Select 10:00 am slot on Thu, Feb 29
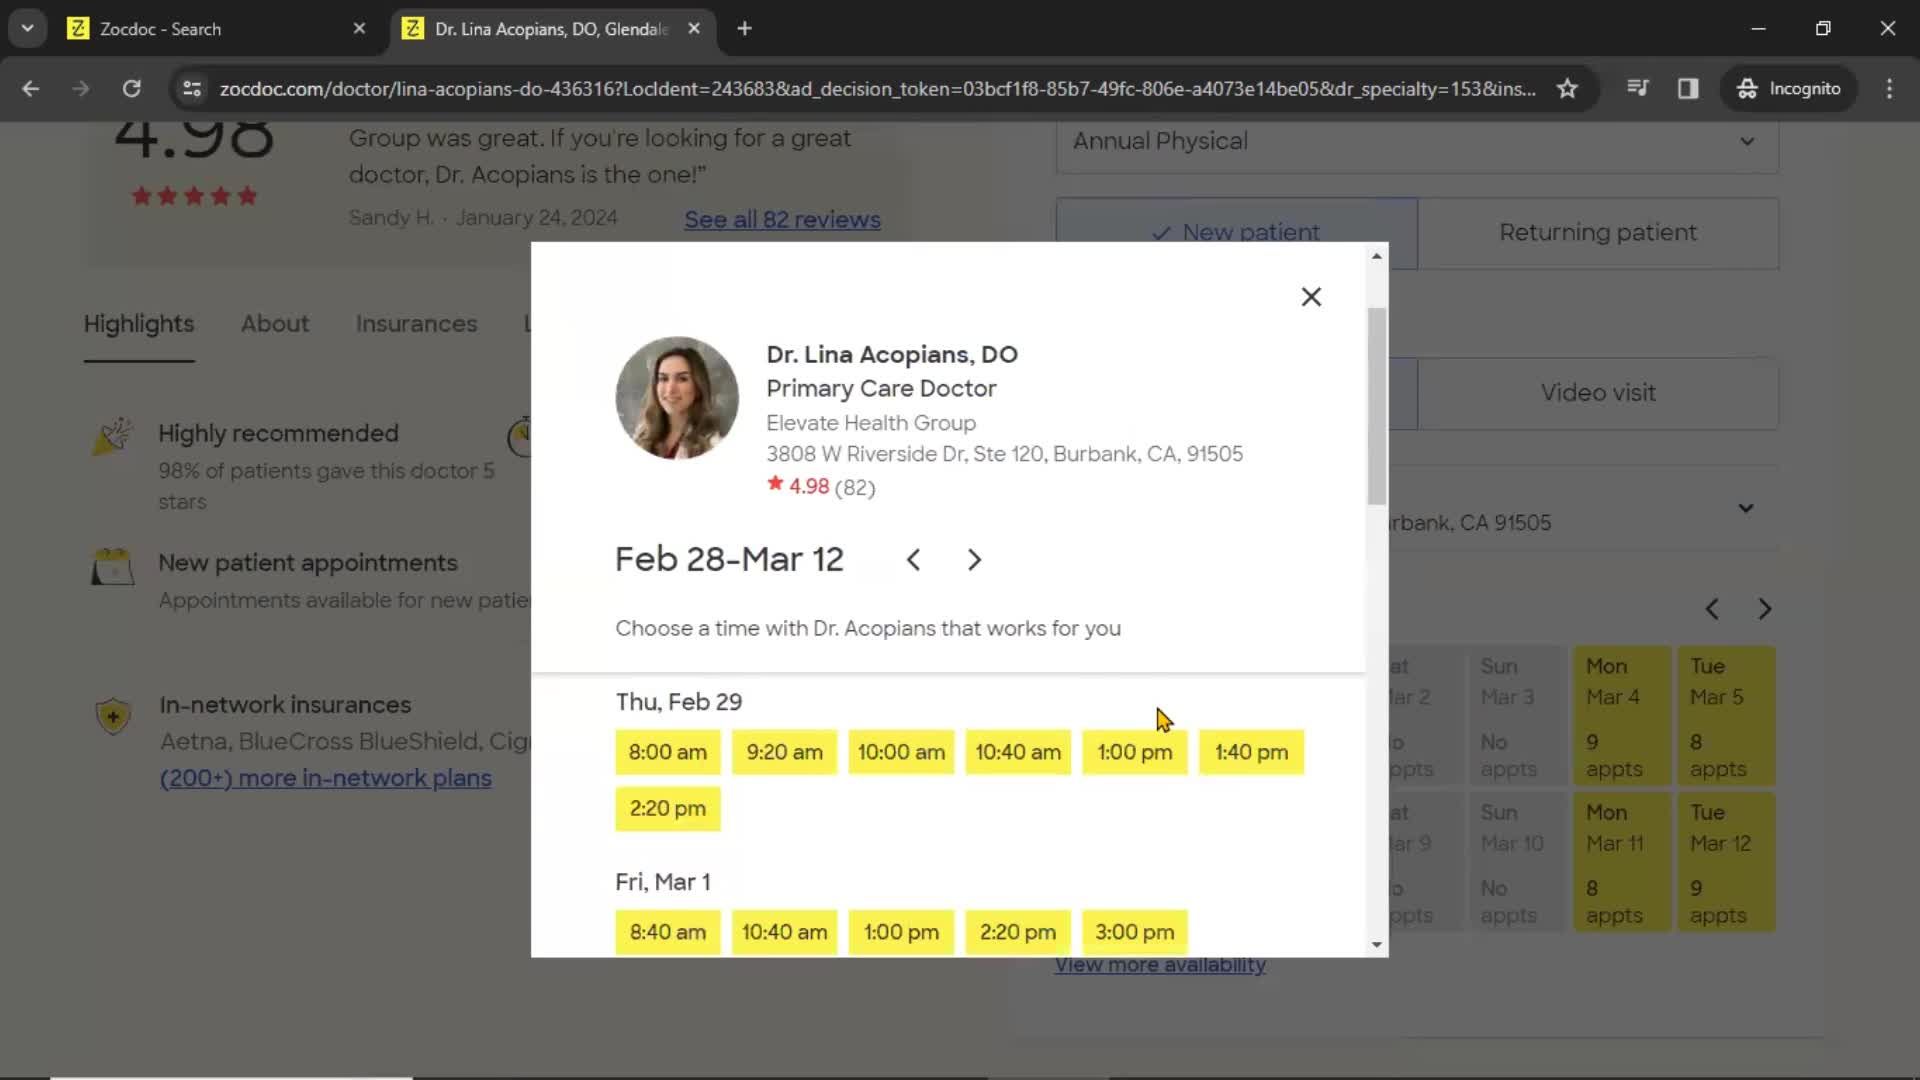The image size is (1920, 1080). coord(901,752)
